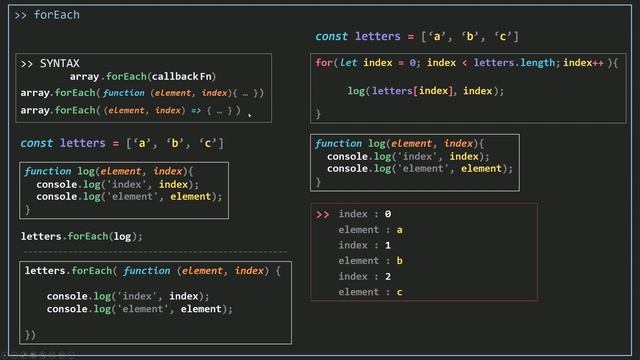Click output line 'index : 2'
The height and width of the screenshot is (360, 640).
(x=364, y=276)
